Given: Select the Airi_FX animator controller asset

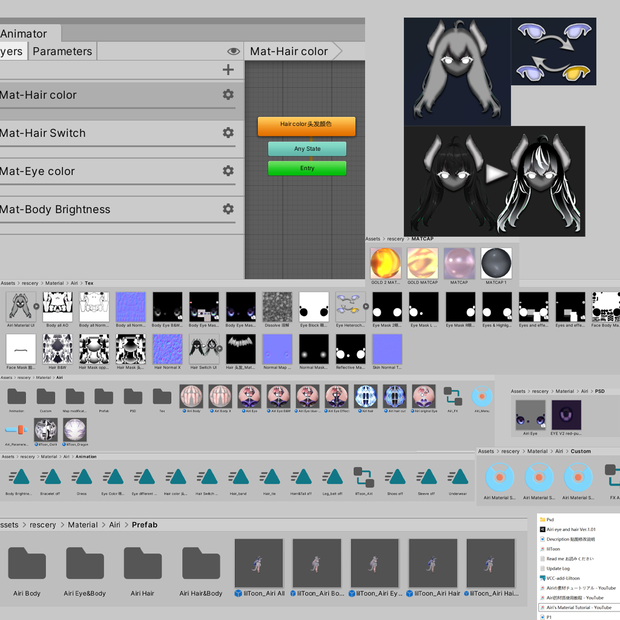Looking at the screenshot, I should (453, 396).
